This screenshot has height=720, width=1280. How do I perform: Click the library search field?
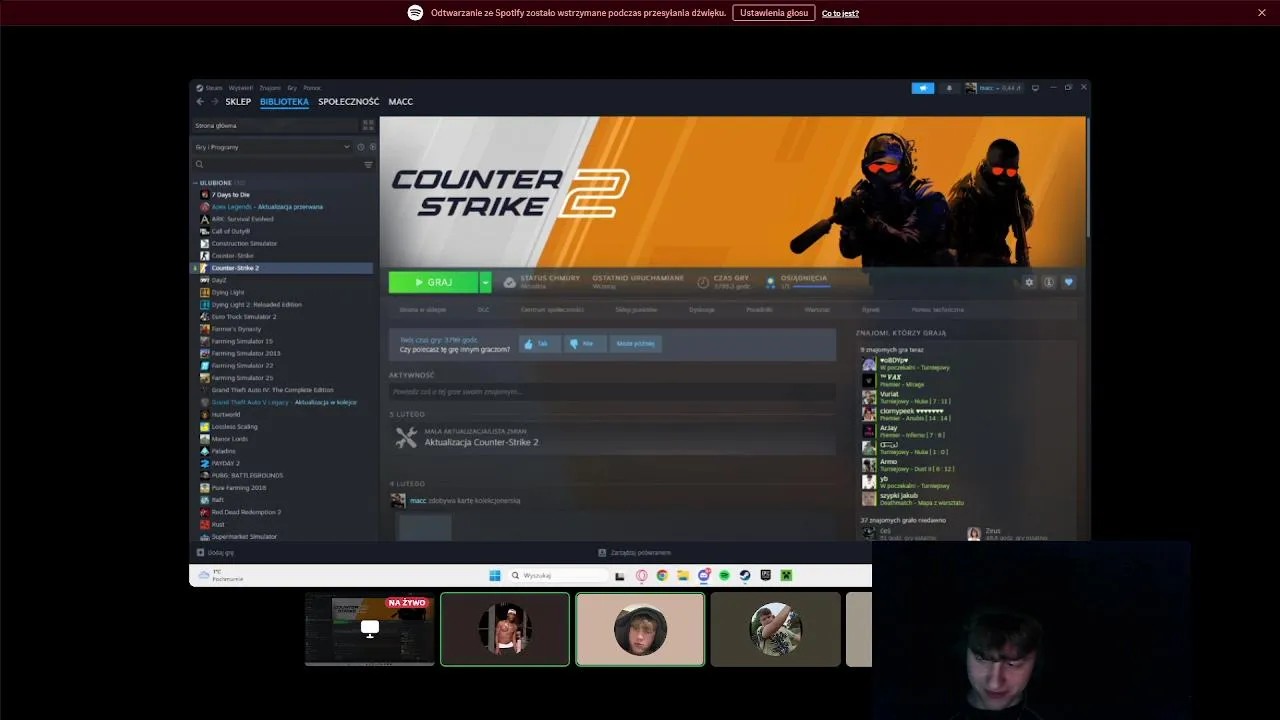pos(277,165)
